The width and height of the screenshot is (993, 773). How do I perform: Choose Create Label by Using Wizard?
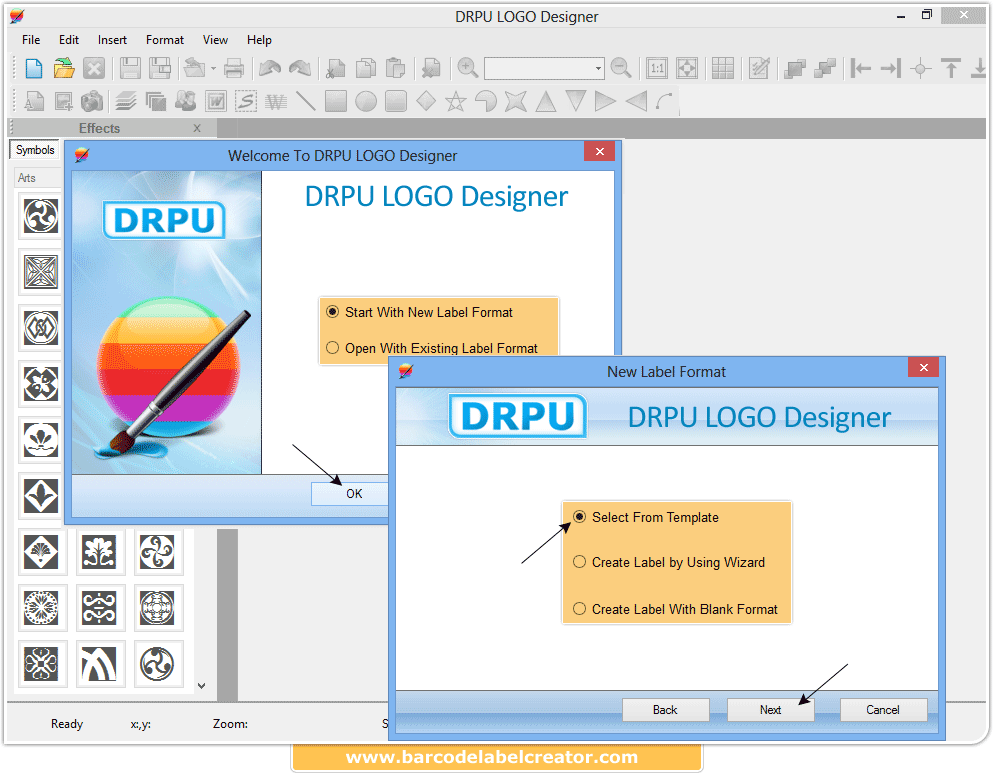click(x=579, y=562)
